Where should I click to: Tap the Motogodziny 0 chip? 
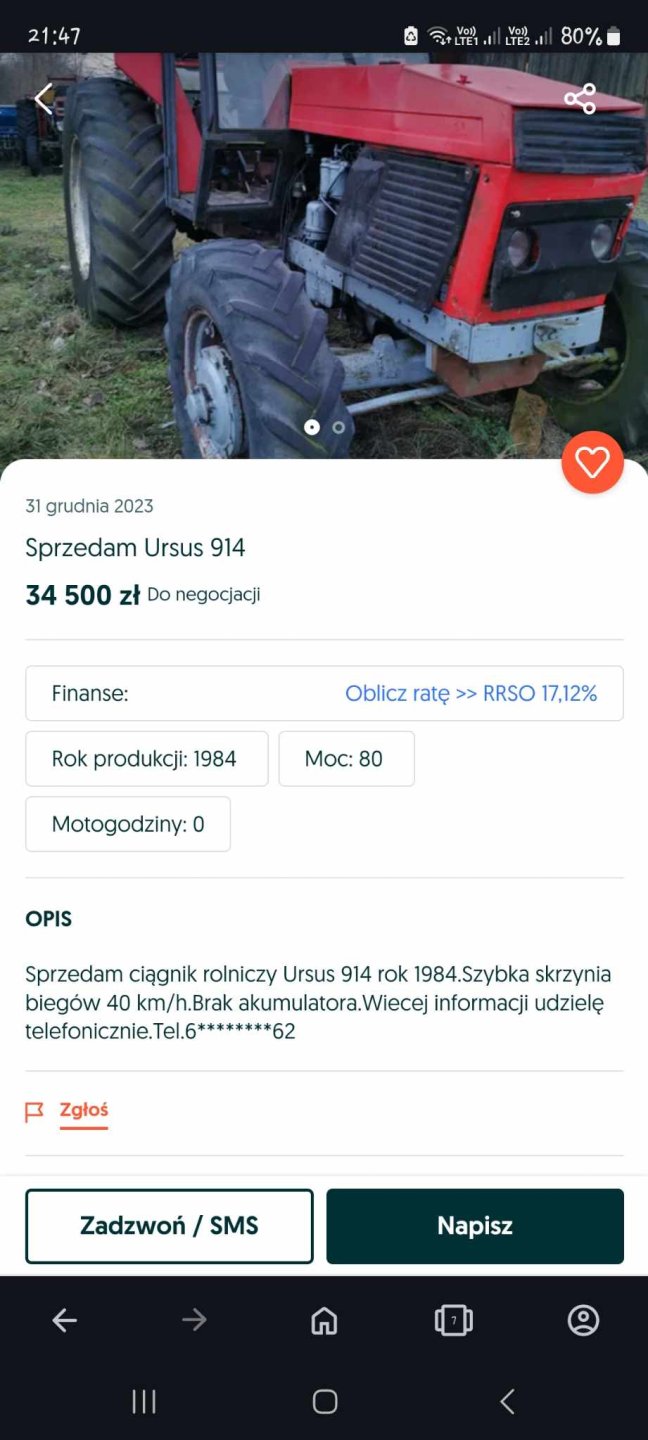click(x=128, y=824)
